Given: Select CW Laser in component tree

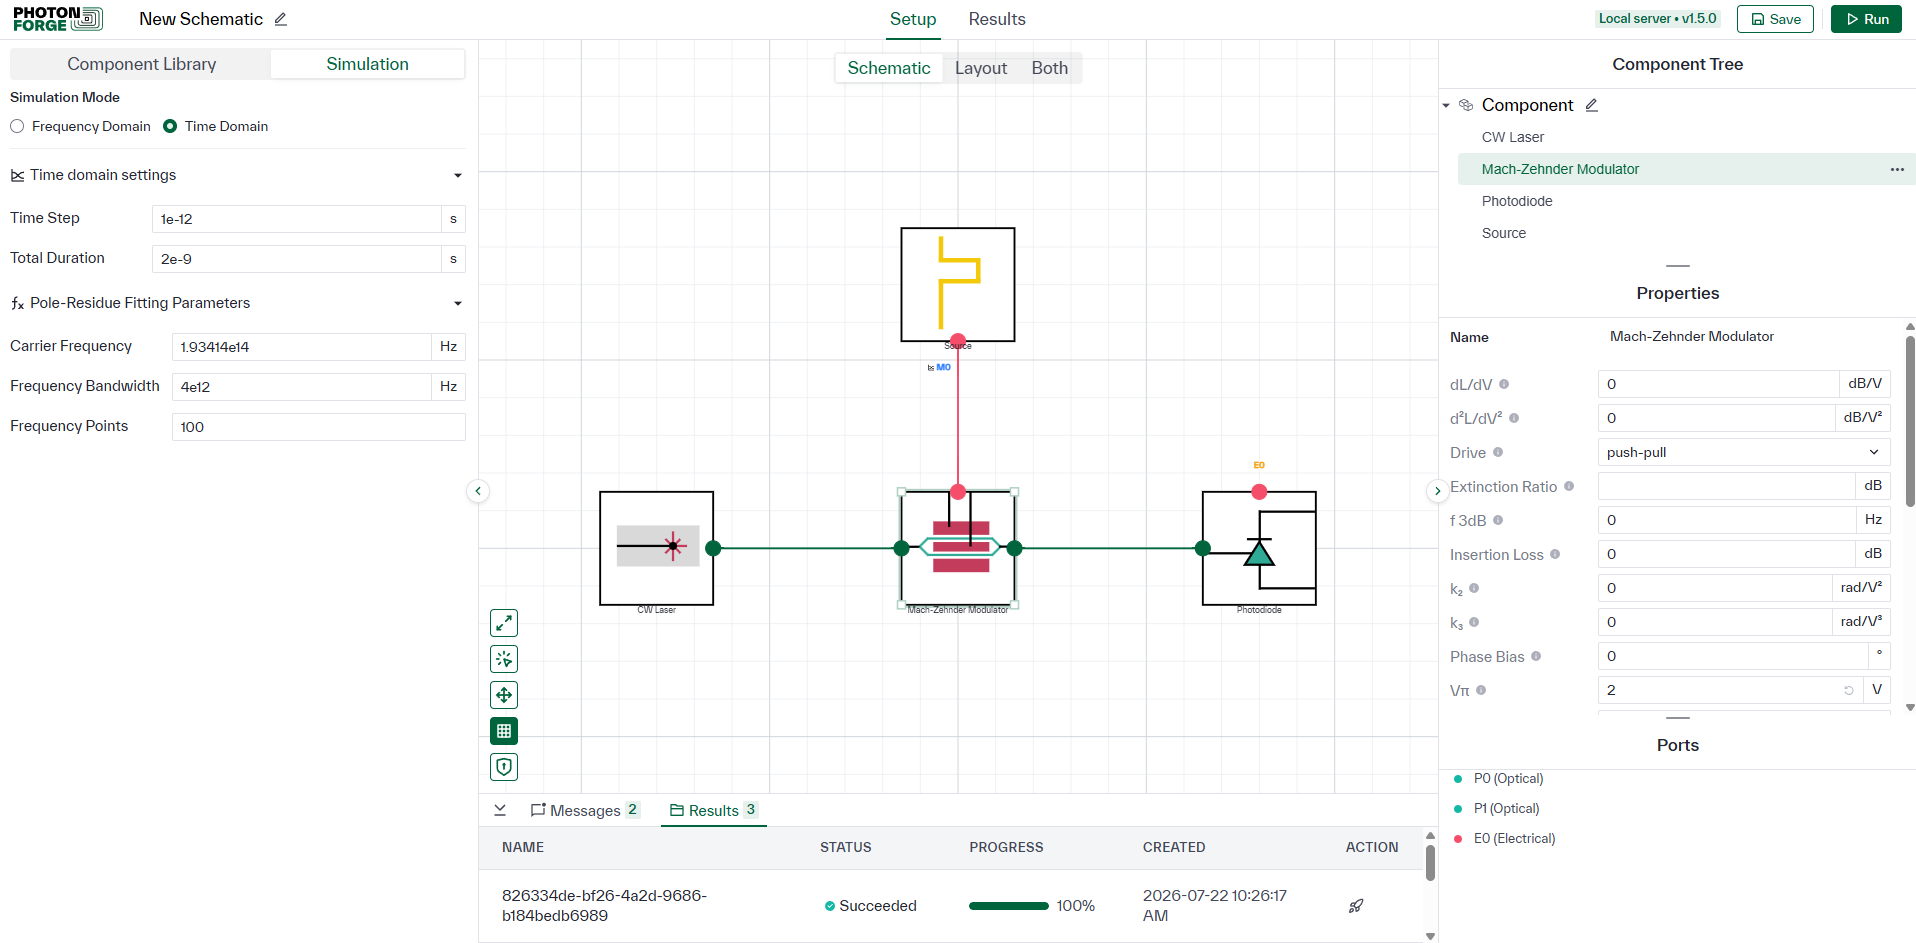Looking at the screenshot, I should tap(1513, 137).
